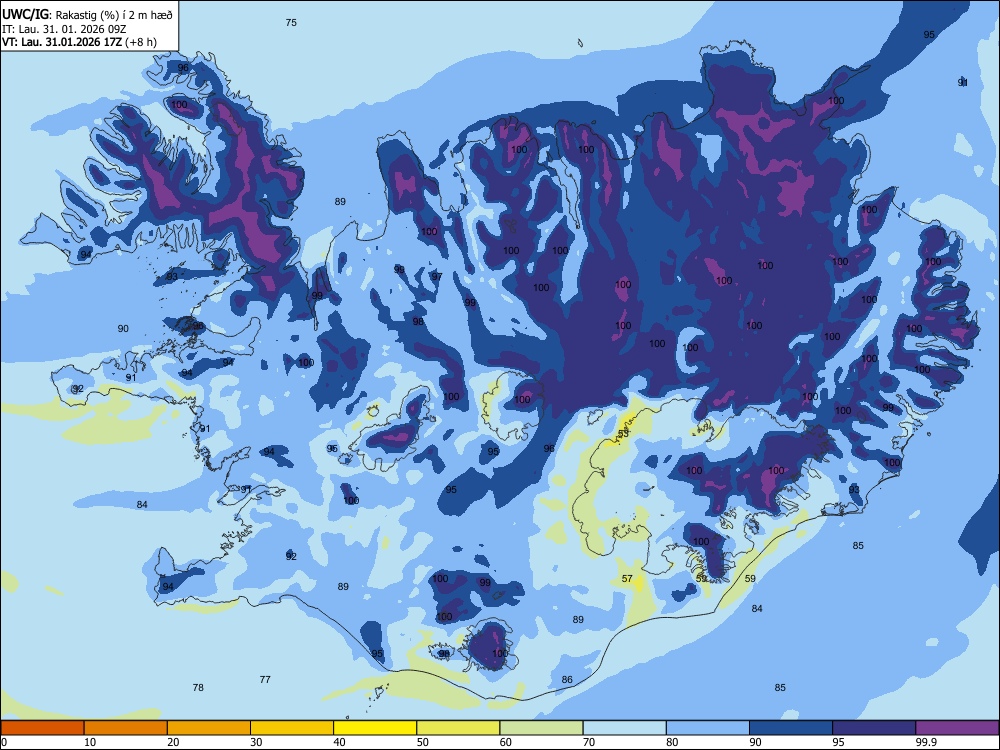
Task: Click scale tick label '99.9' on the legend
Action: (926, 742)
